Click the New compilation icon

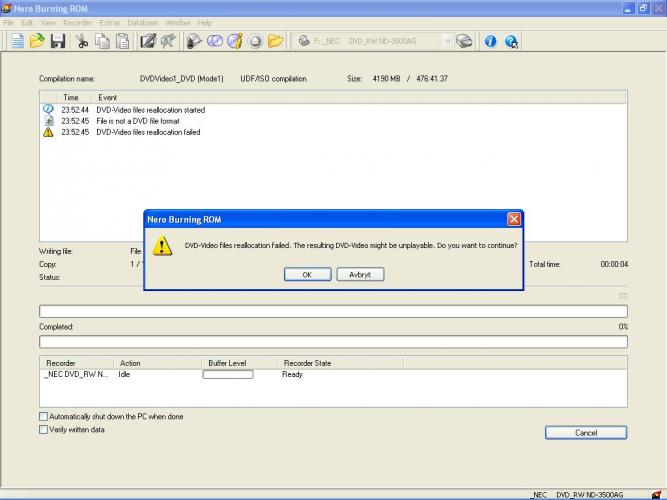[x=18, y=41]
